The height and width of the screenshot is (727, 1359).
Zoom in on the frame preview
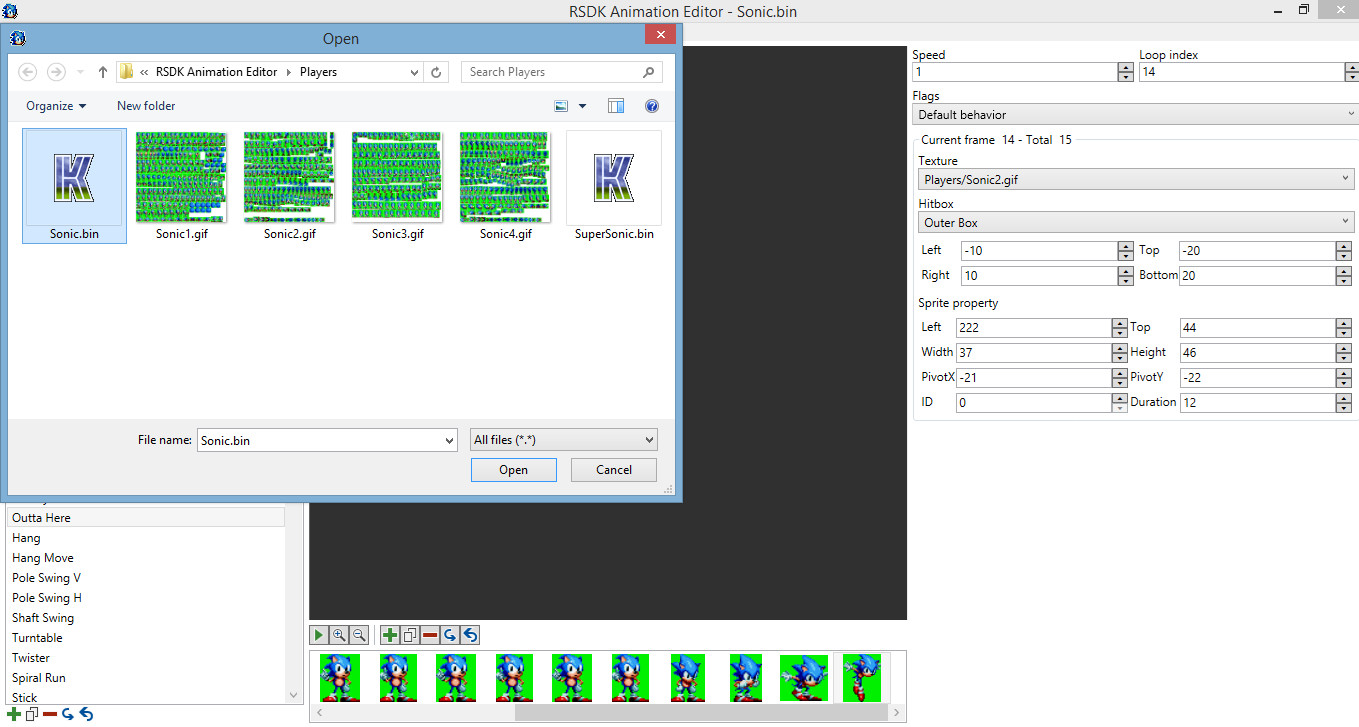click(x=339, y=635)
